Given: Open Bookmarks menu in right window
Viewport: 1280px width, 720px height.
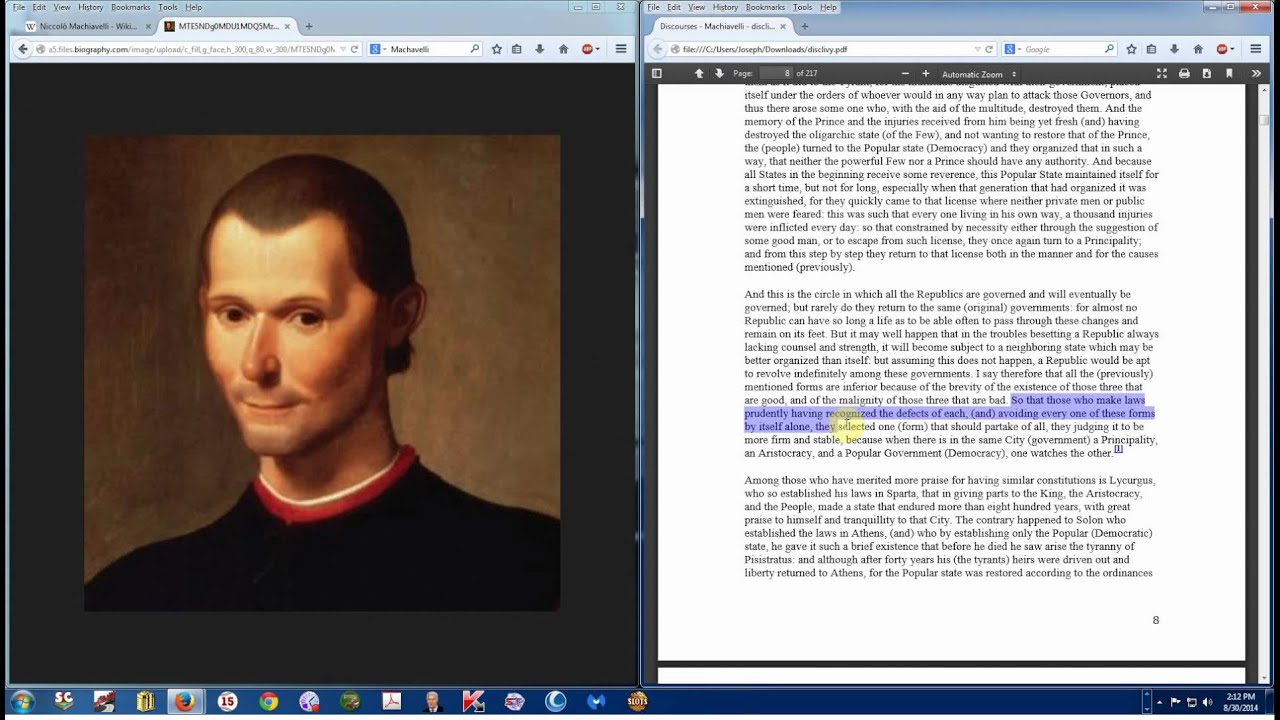Looking at the screenshot, I should [x=765, y=7].
